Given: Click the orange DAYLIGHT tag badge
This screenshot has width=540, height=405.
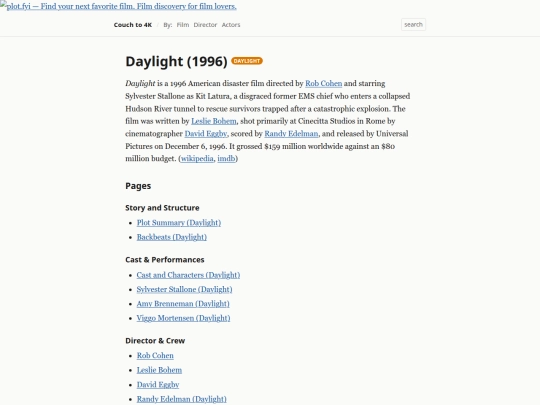Looking at the screenshot, I should 247,61.
